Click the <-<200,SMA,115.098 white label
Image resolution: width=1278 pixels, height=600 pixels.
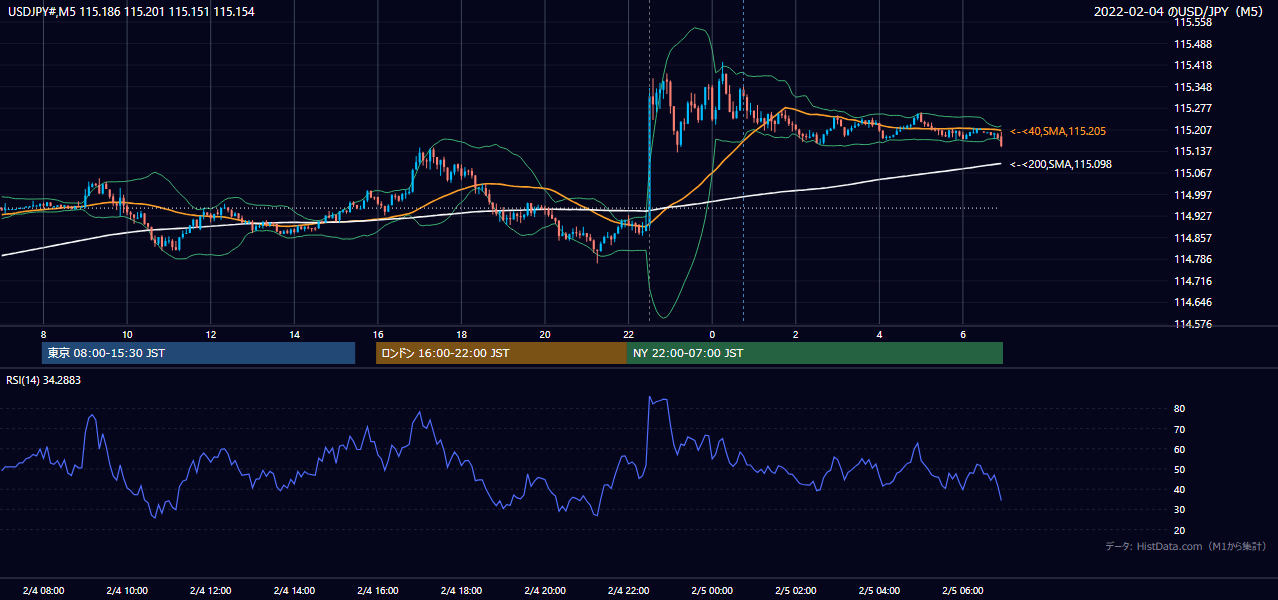coord(1061,164)
